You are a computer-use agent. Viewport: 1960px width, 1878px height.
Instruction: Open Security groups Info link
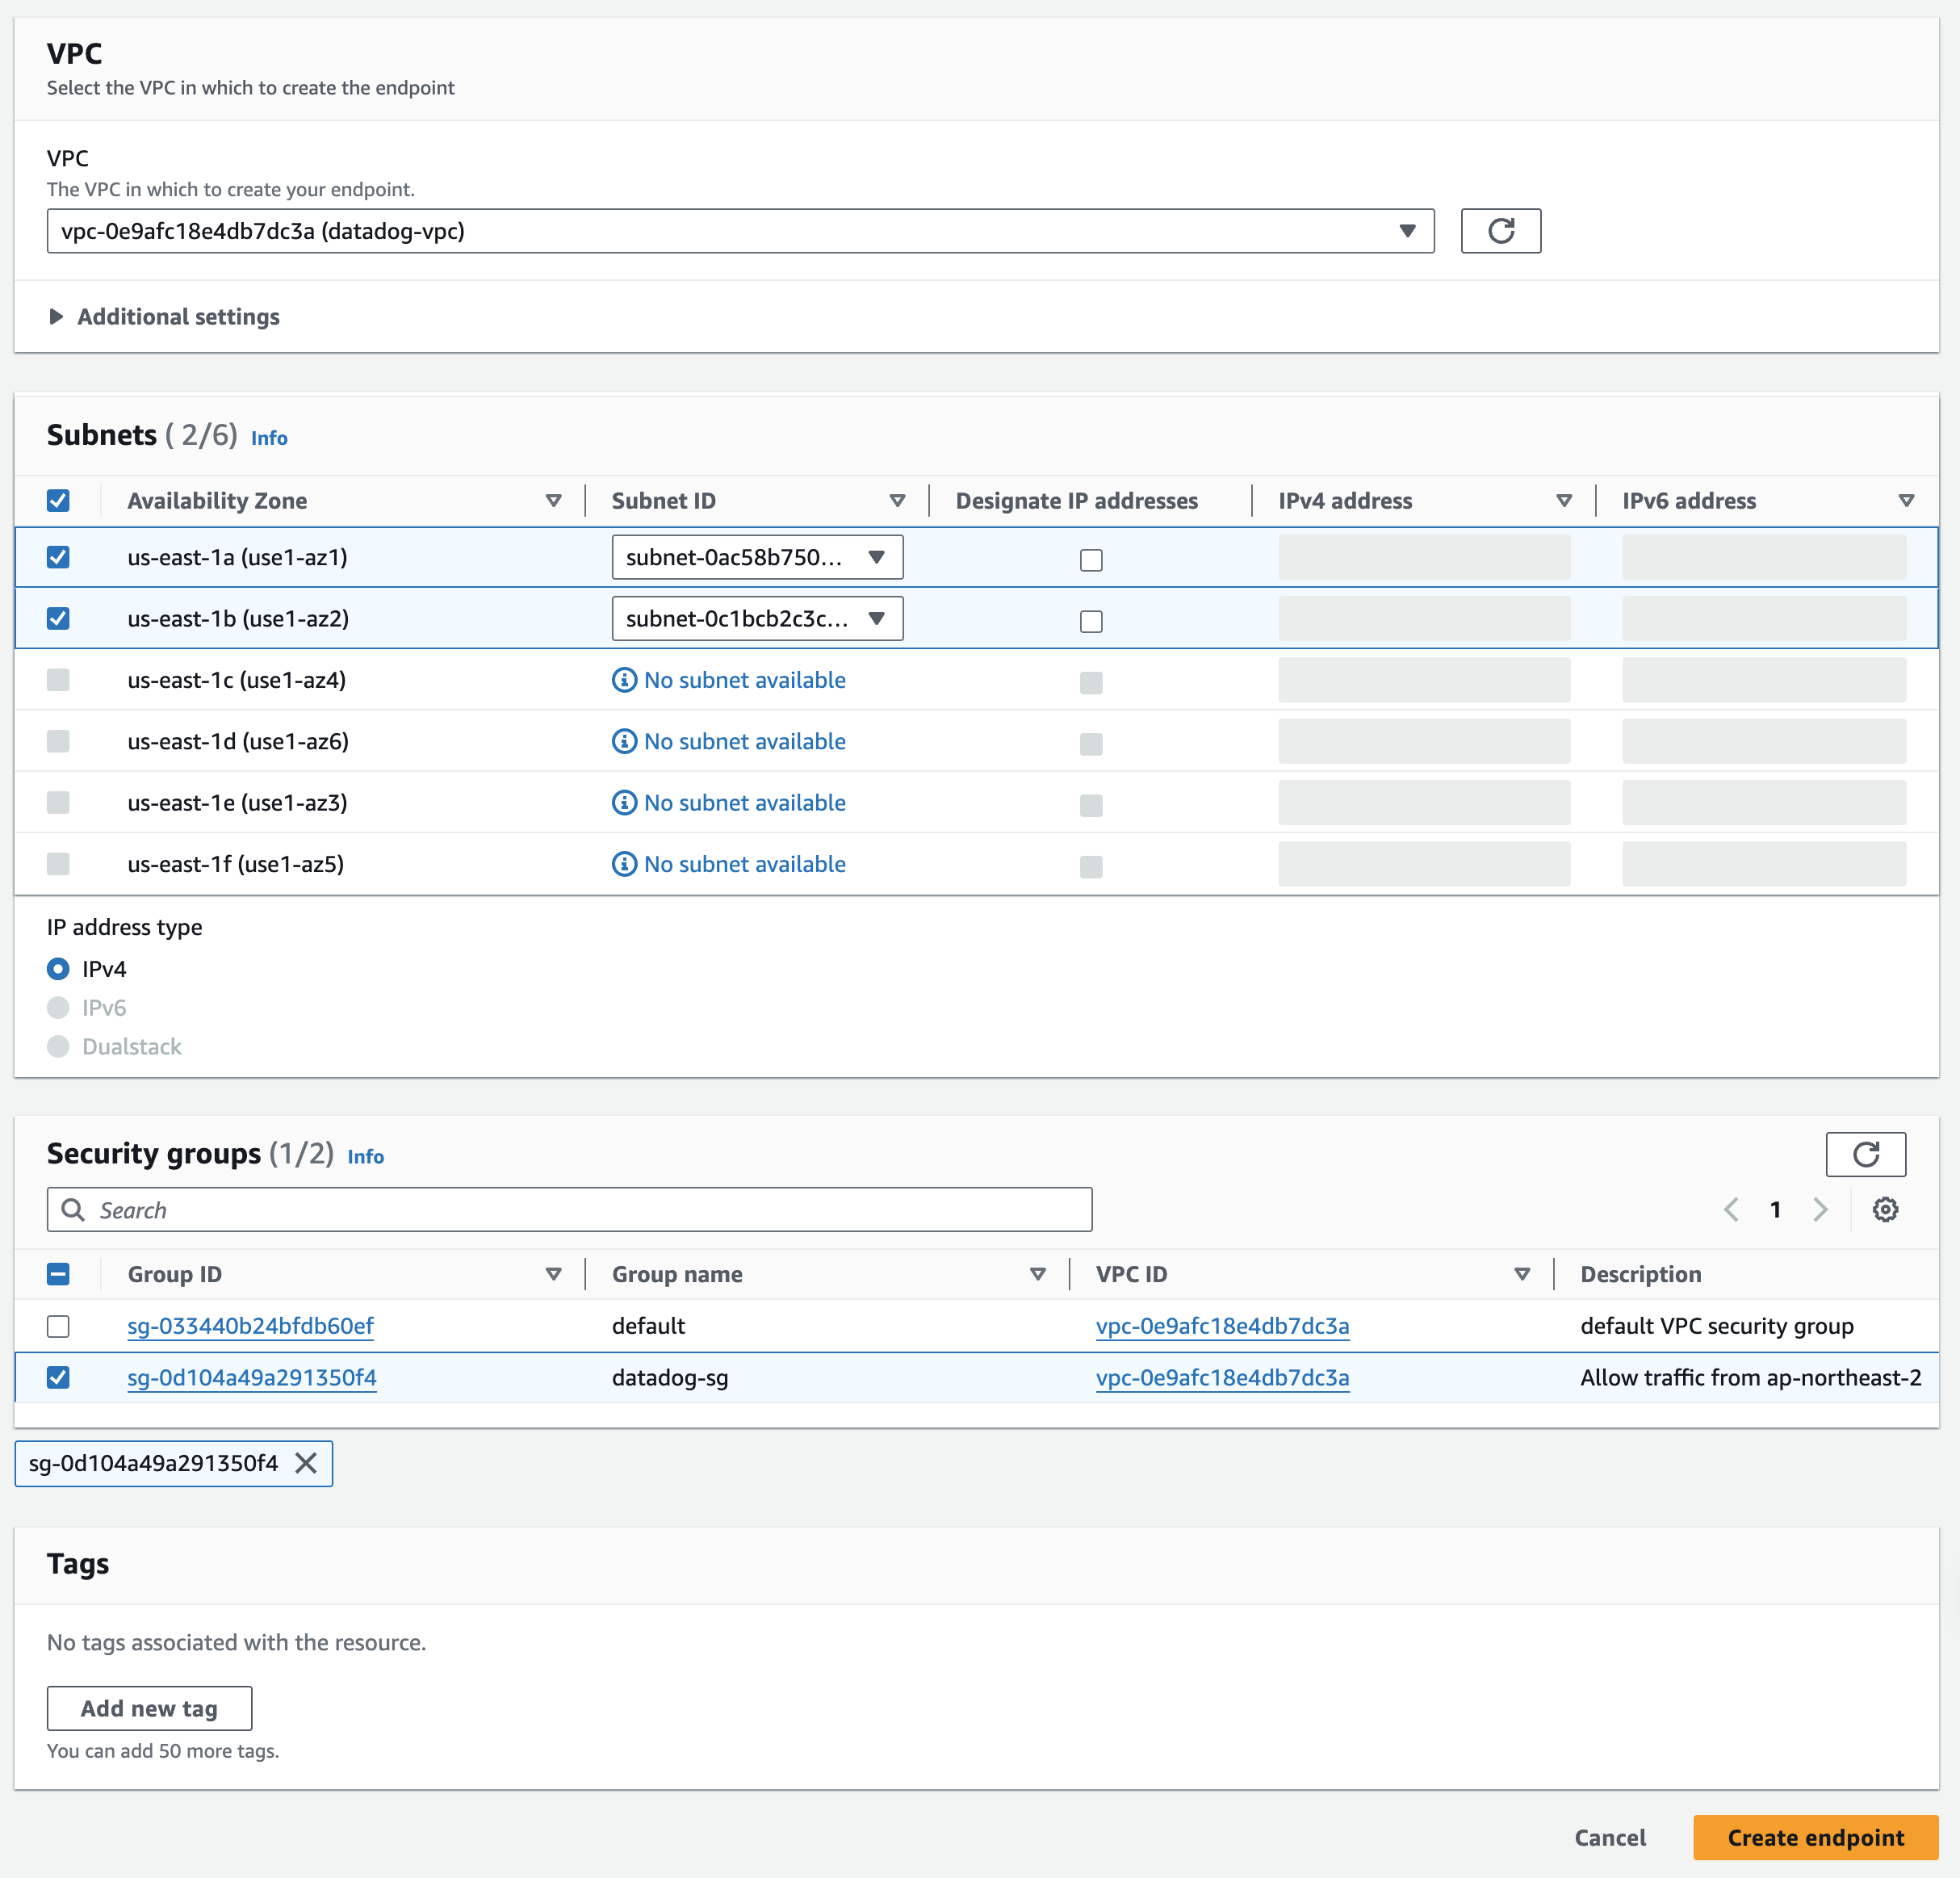click(365, 1156)
